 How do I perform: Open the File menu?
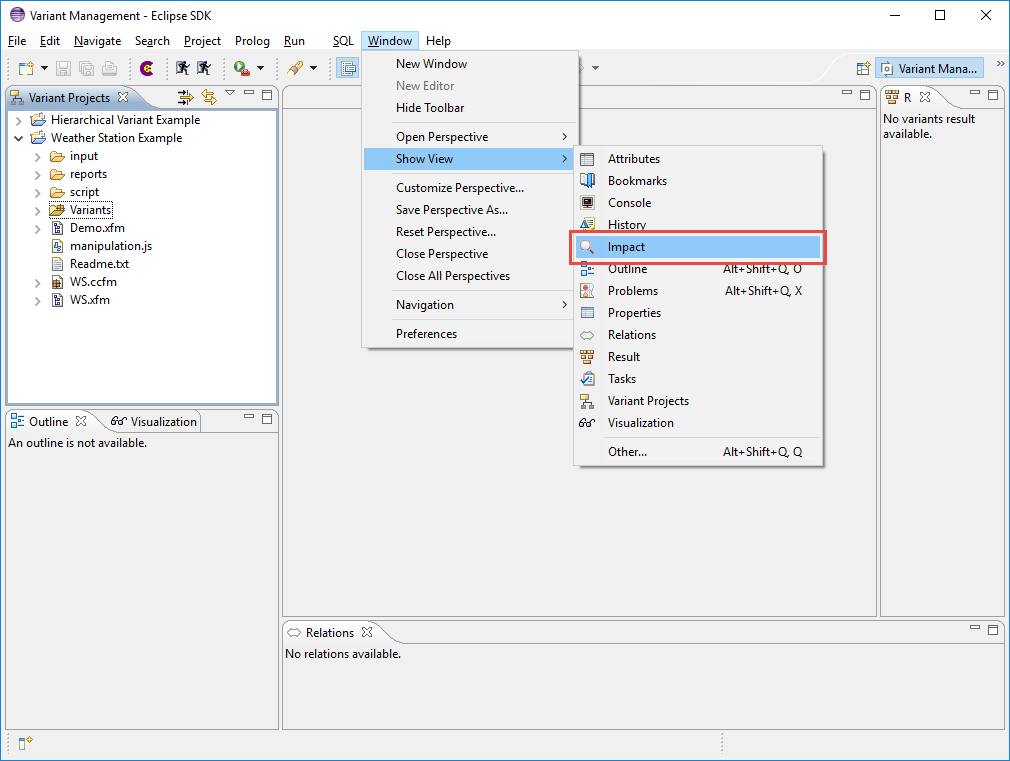click(x=17, y=41)
